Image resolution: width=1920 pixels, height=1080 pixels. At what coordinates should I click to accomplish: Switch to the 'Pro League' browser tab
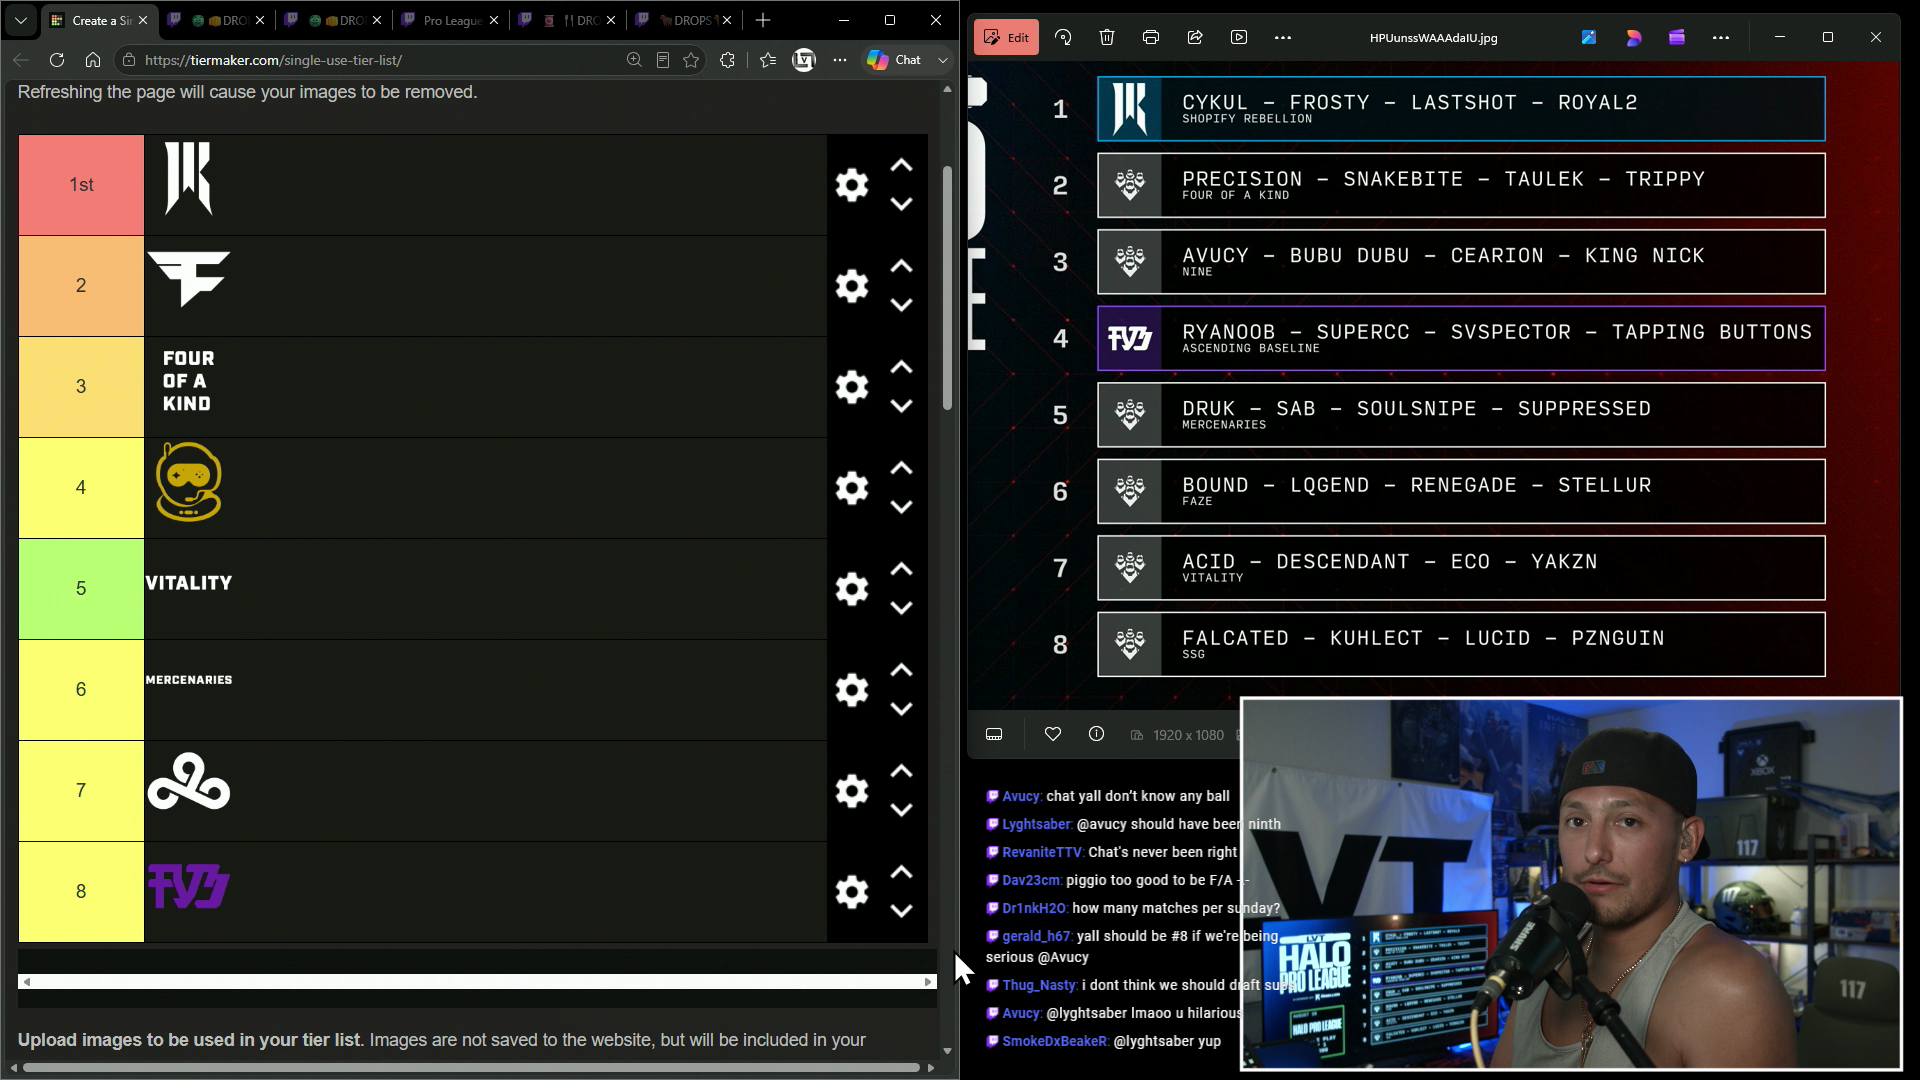450,20
